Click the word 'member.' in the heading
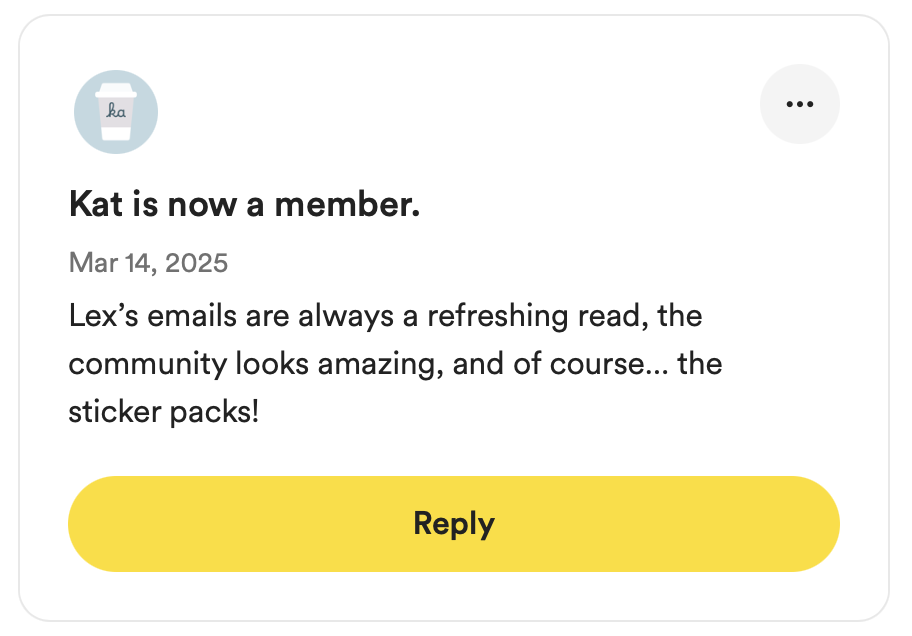 point(347,204)
